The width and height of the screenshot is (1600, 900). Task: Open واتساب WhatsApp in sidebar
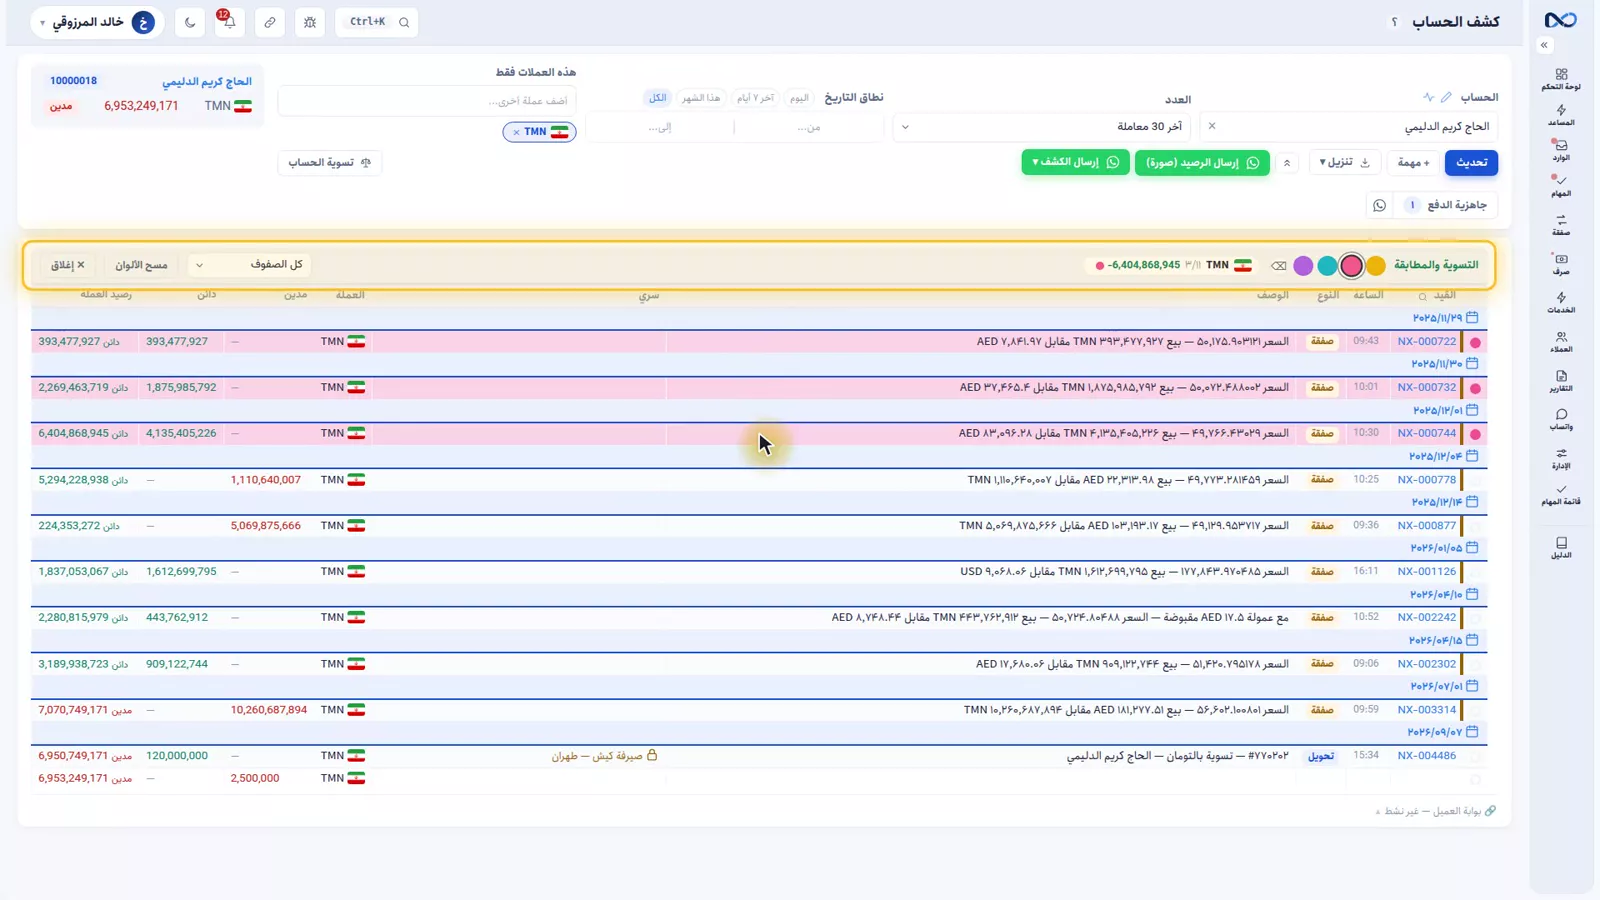[1561, 420]
